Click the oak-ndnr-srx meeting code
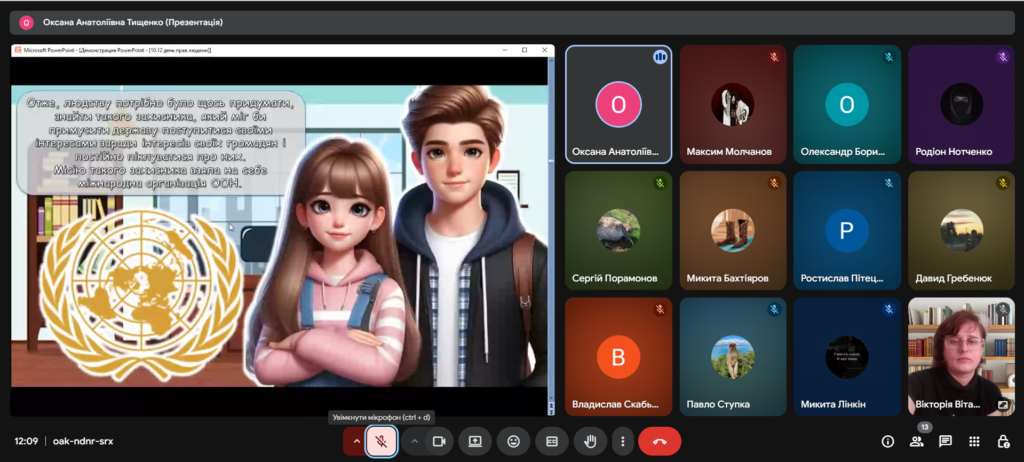Viewport: 1024px width, 462px height. click(83, 441)
